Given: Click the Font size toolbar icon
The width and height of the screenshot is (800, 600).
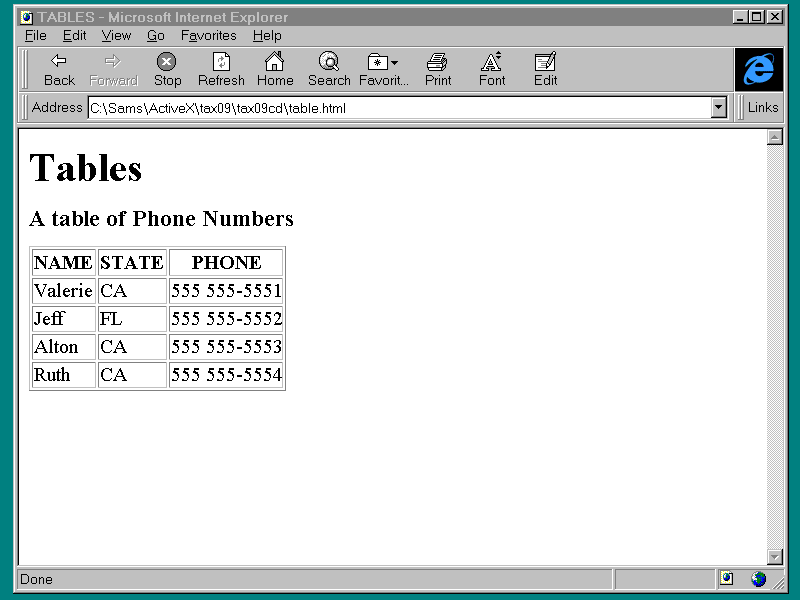Looking at the screenshot, I should (491, 69).
